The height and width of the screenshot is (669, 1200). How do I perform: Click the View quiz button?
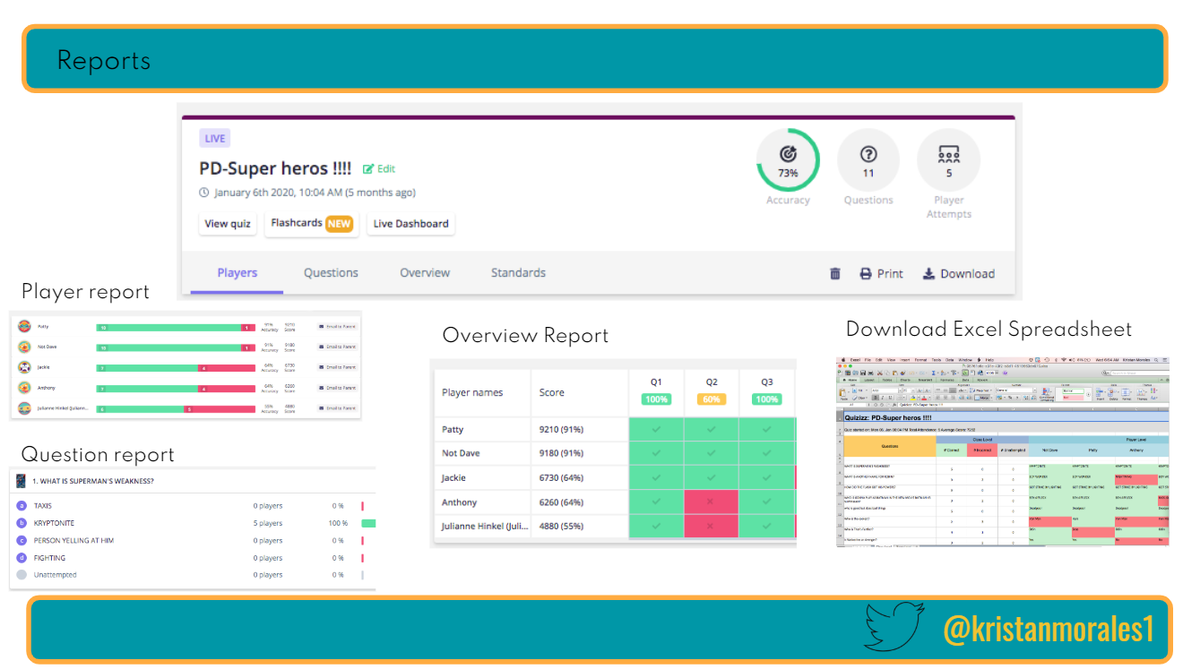228,224
